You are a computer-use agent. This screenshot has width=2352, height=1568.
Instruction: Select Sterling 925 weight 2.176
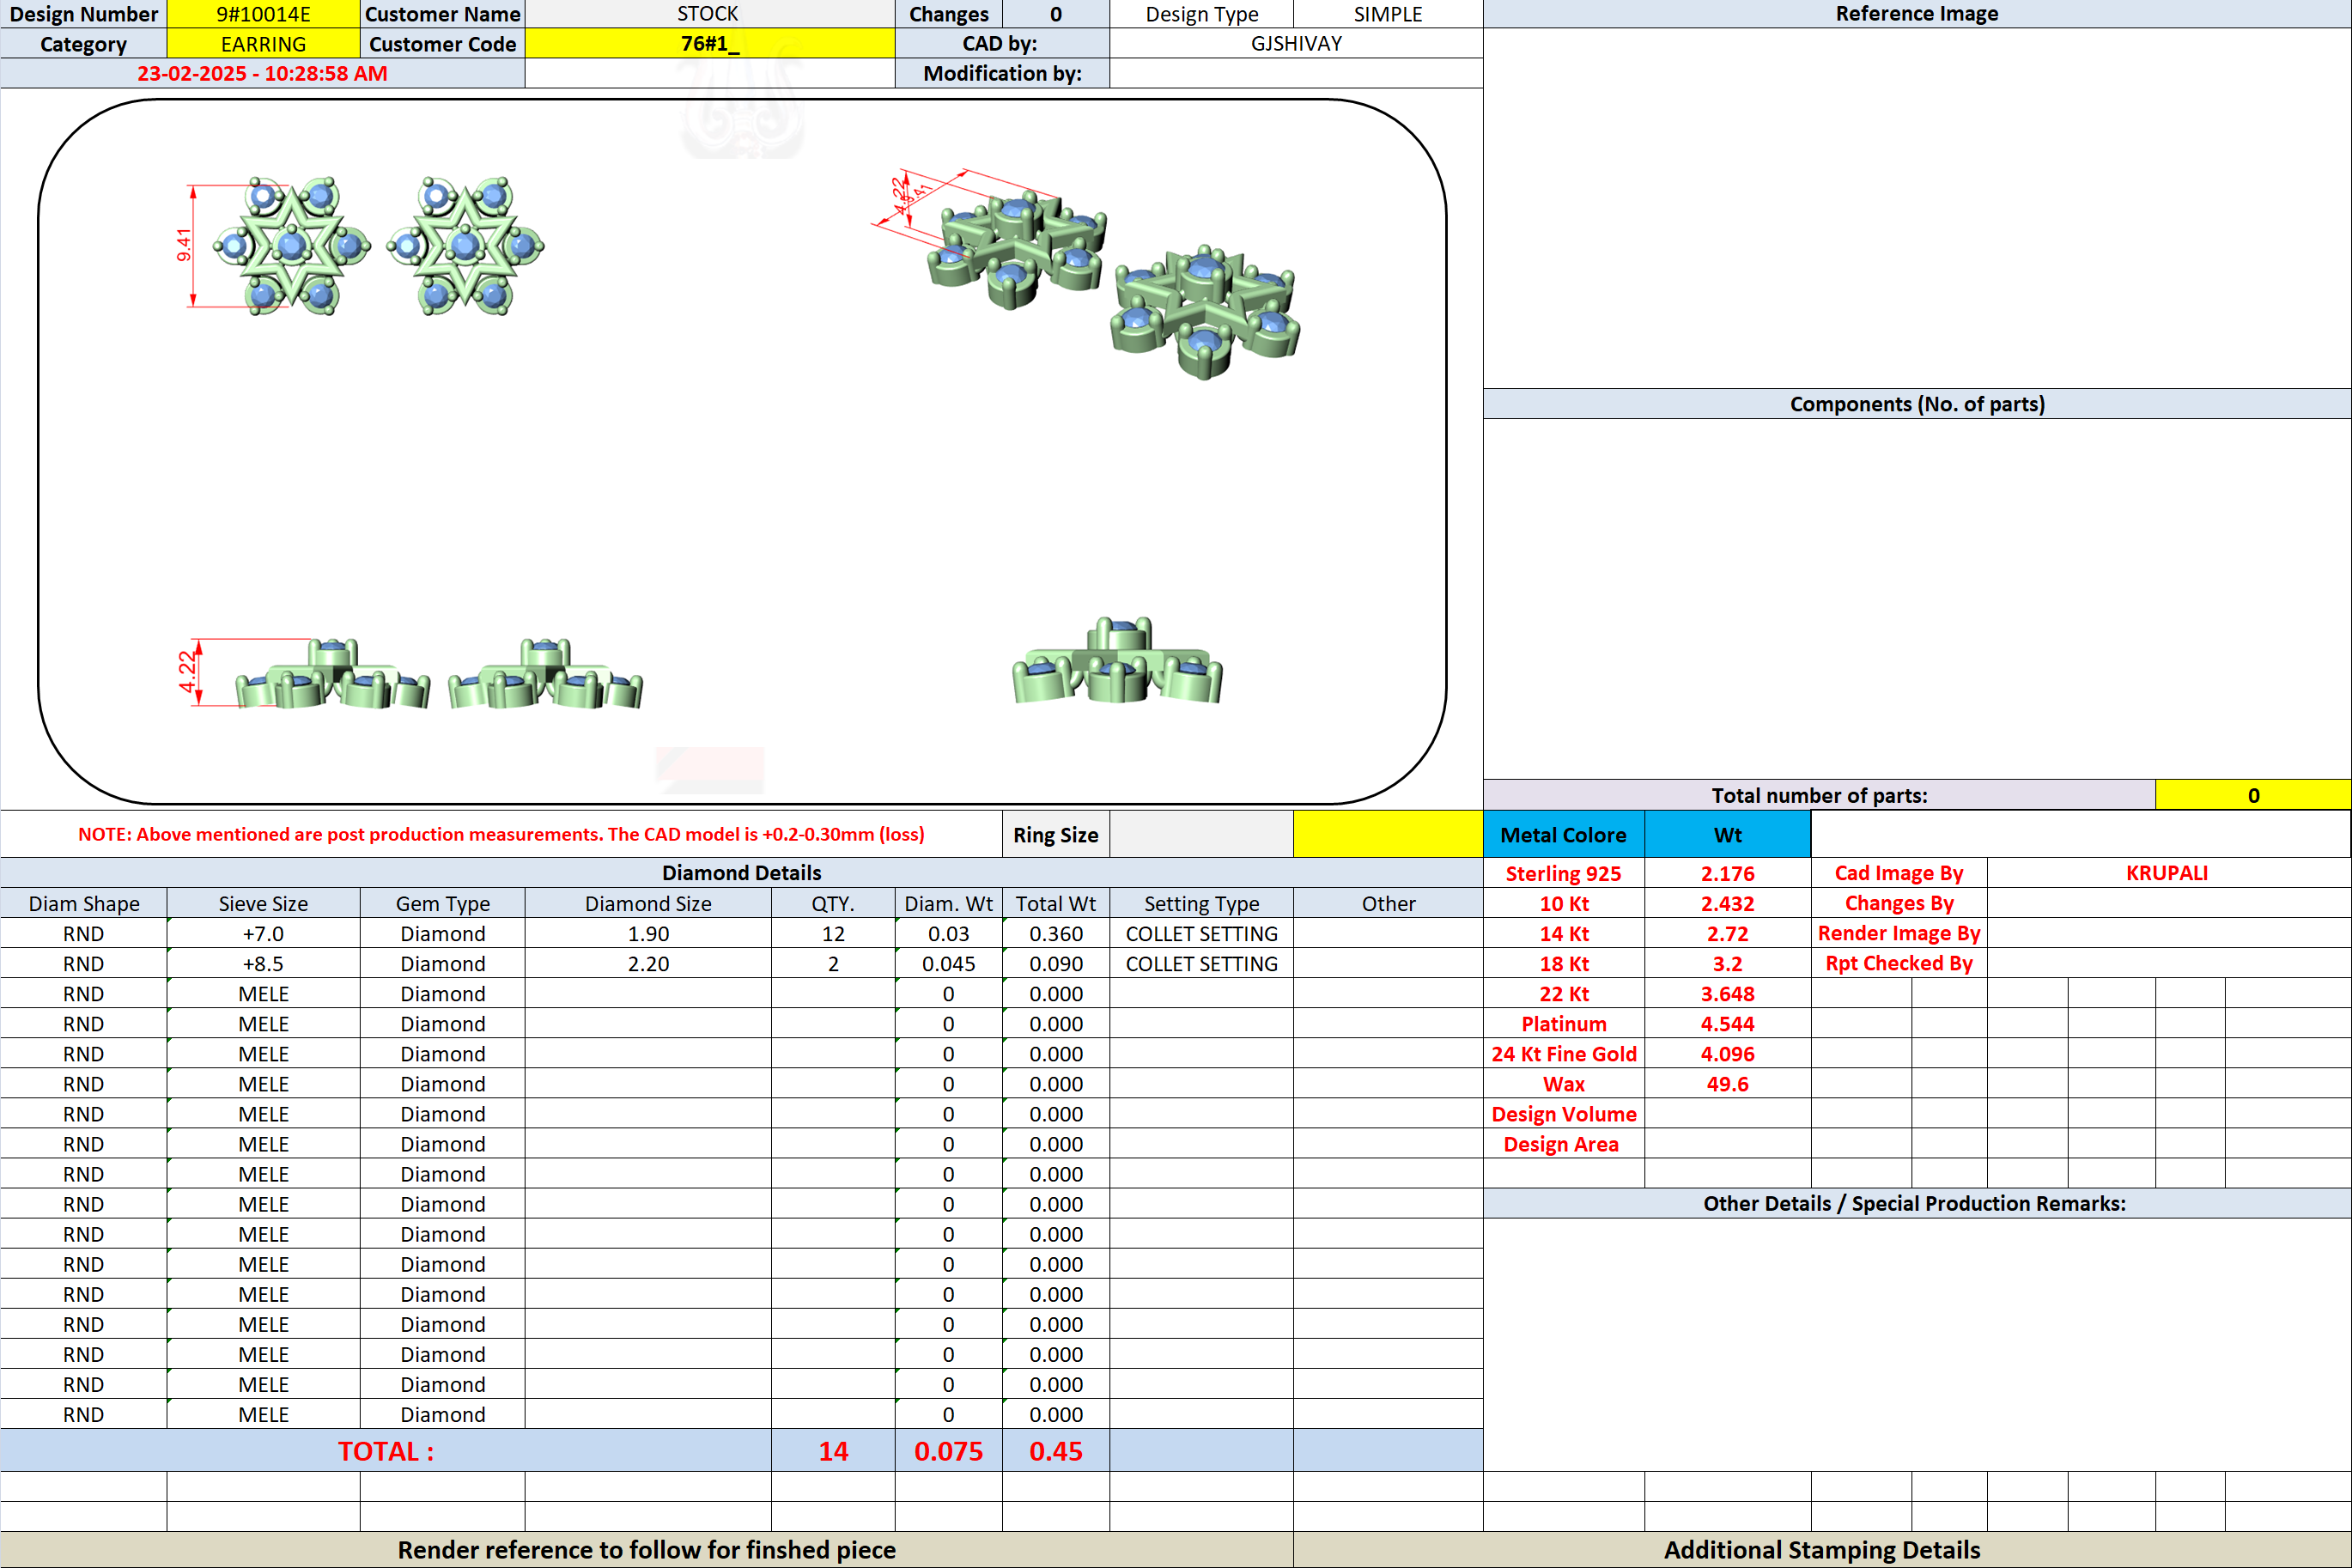click(x=1728, y=873)
